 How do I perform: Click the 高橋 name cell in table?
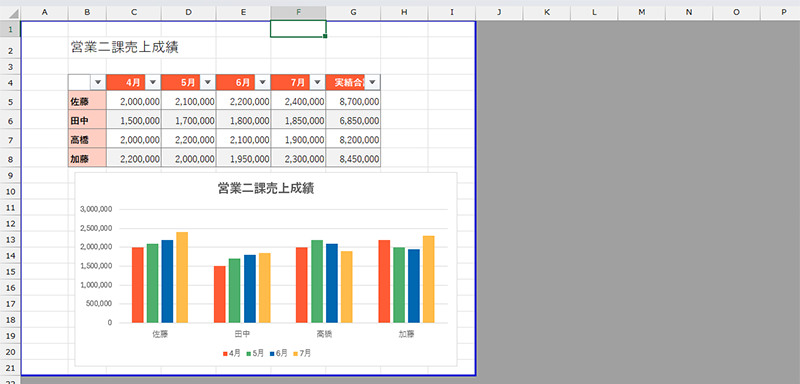point(87,140)
